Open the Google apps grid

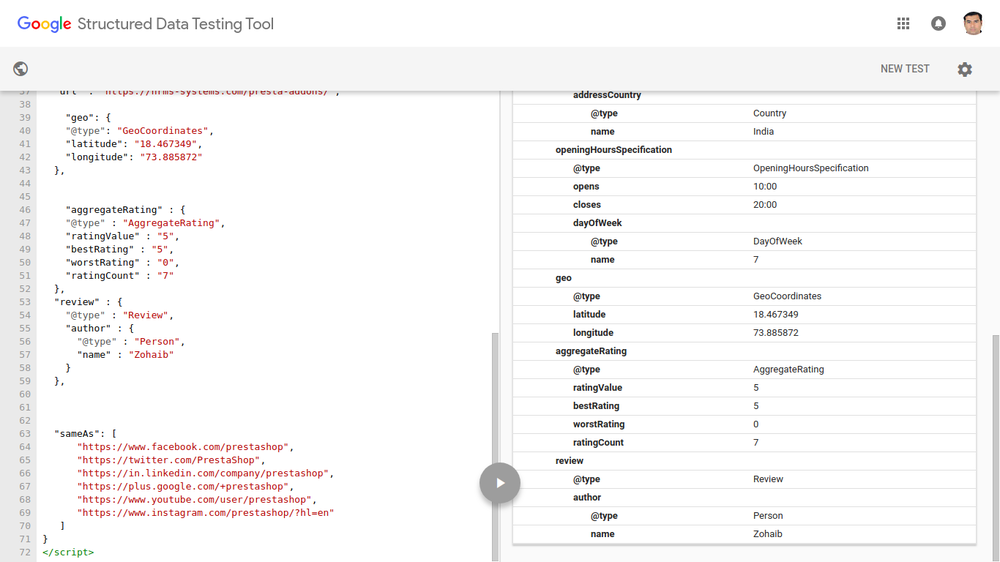[903, 24]
